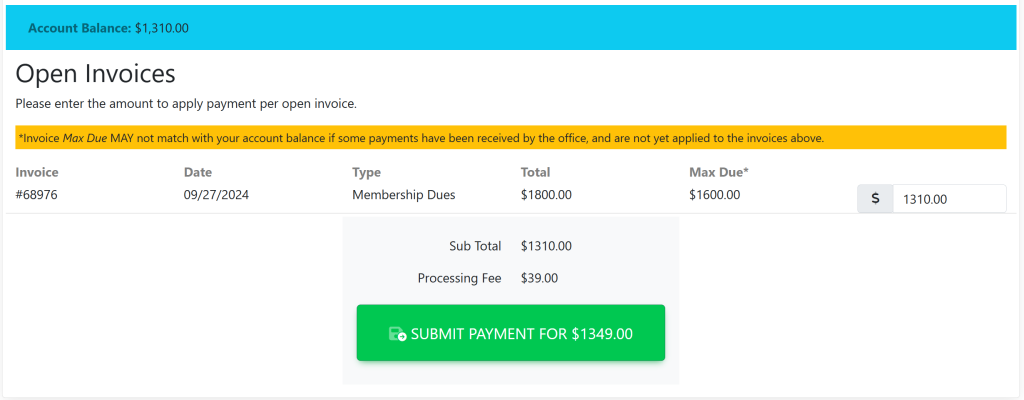This screenshot has height=400, width=1024.
Task: Click the invoice payment amount input field
Action: (x=948, y=199)
